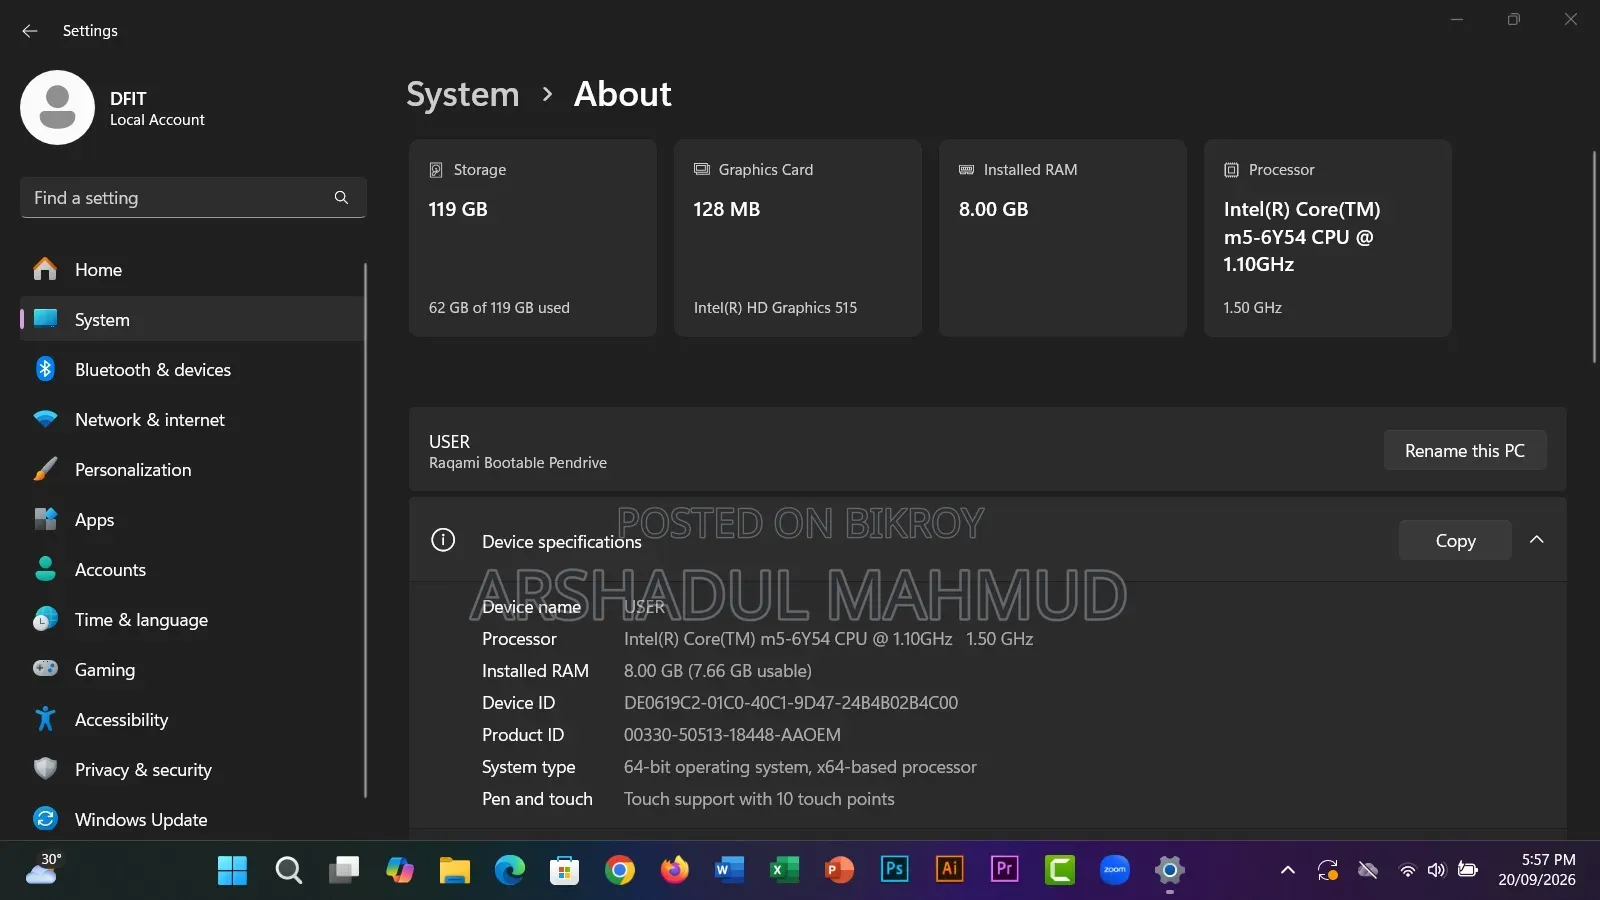Open Microsoft Store from the taskbar
1600x900 pixels.
[565, 870]
